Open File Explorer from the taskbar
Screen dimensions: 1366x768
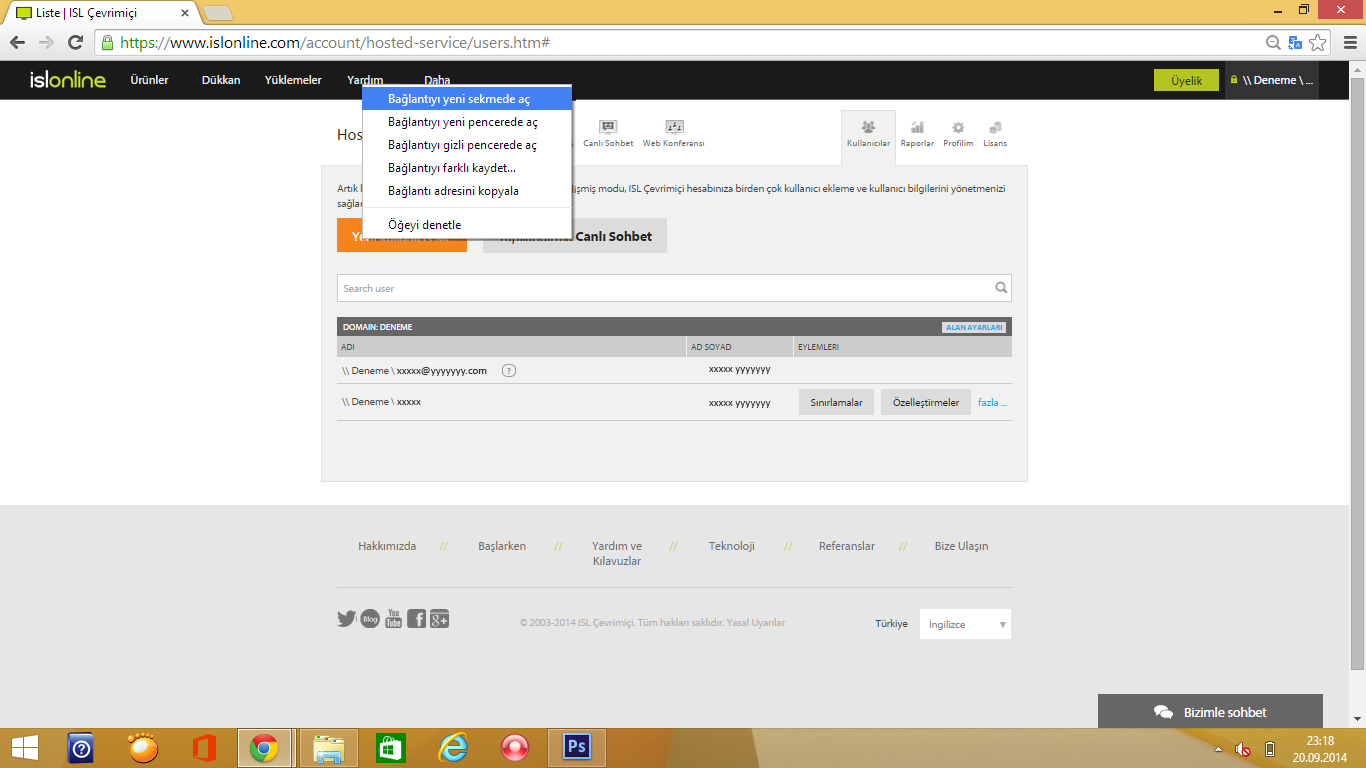[329, 748]
